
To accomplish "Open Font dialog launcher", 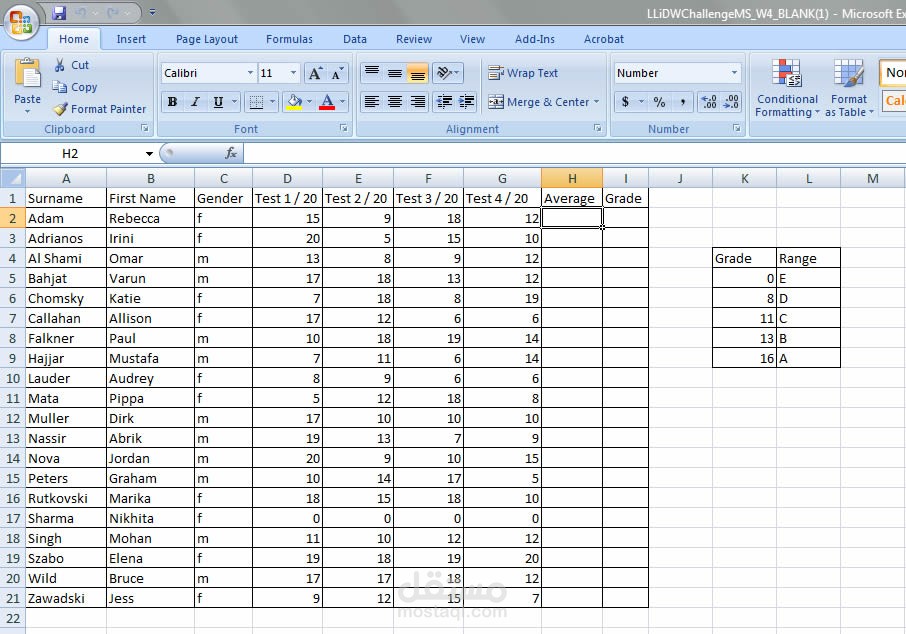I will [x=344, y=128].
